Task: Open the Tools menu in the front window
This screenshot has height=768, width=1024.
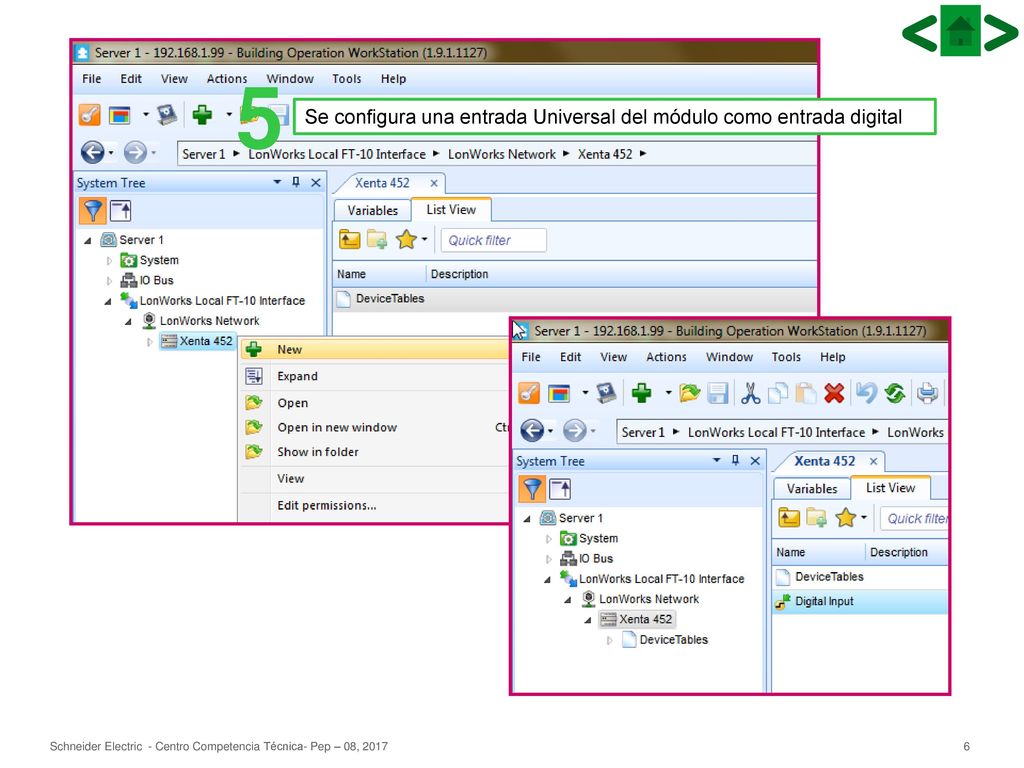Action: pyautogui.click(x=786, y=357)
